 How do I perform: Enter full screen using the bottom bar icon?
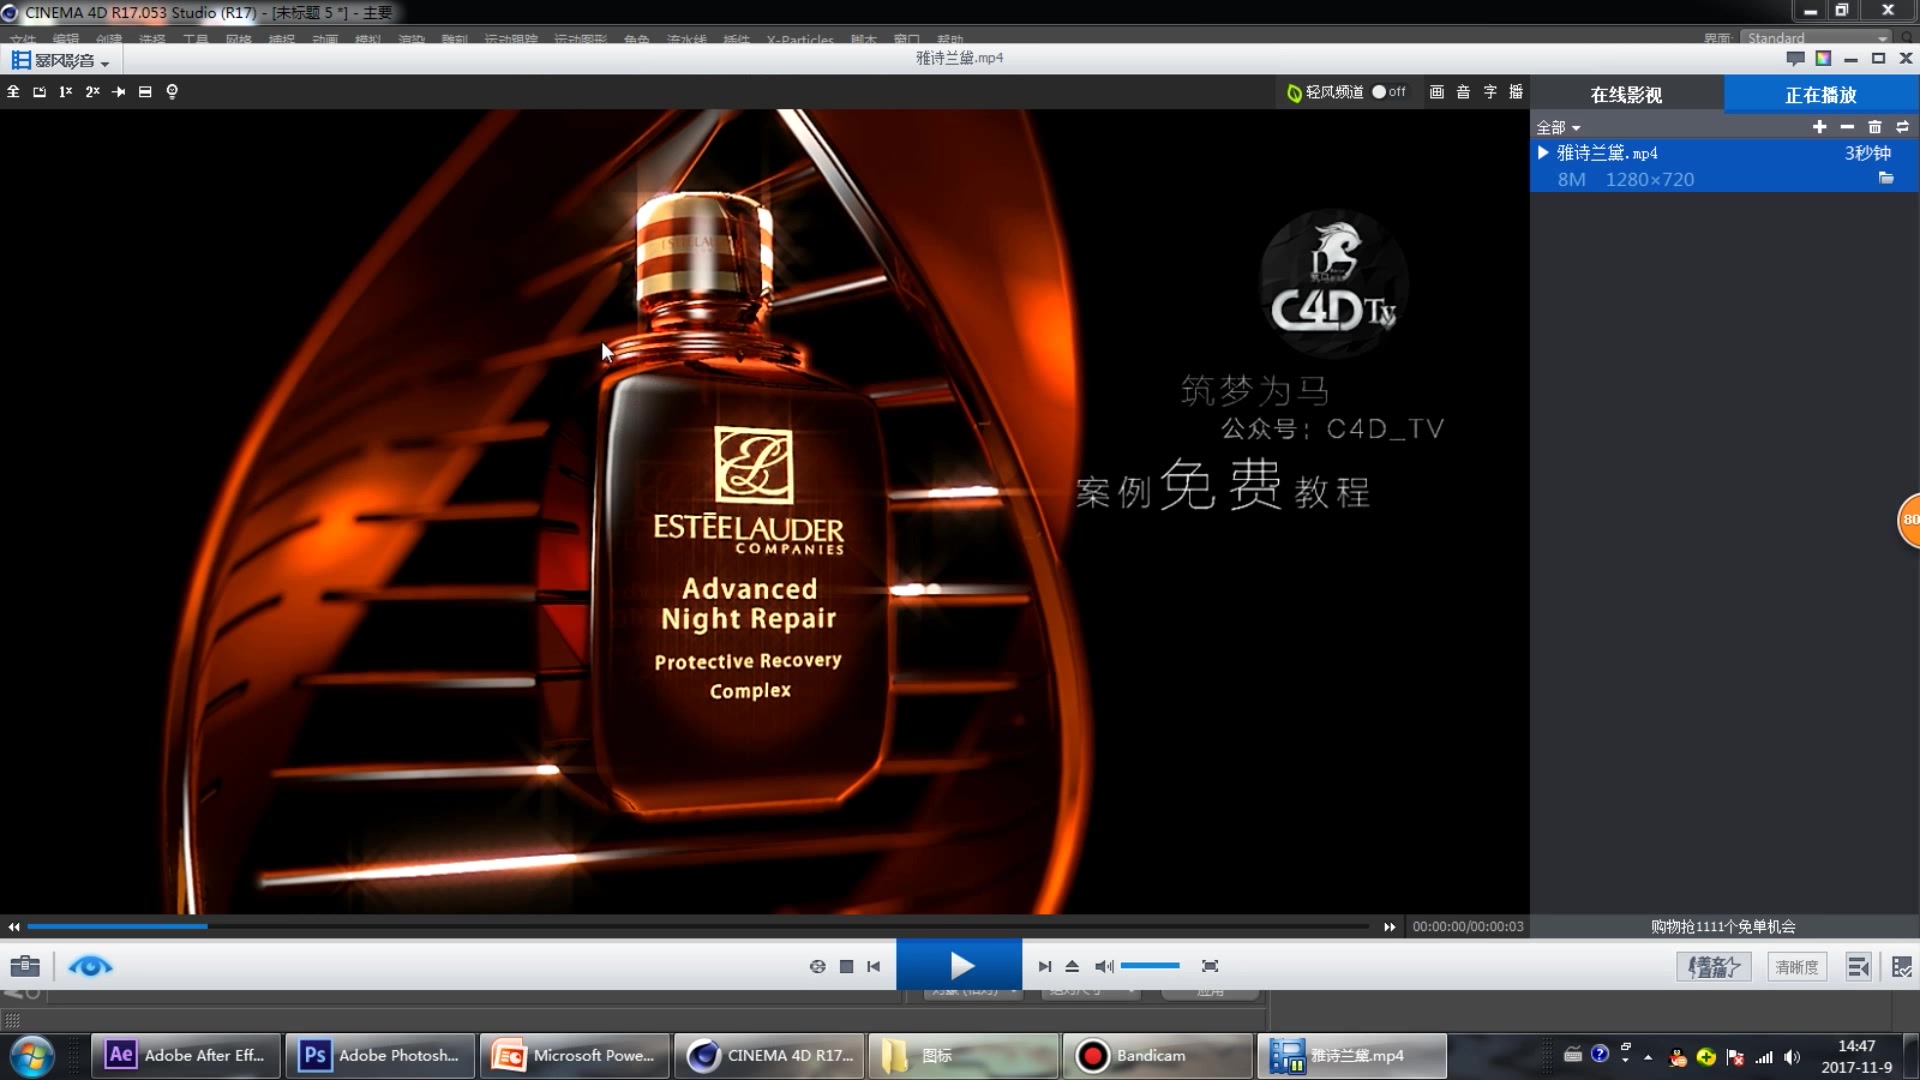click(1210, 967)
